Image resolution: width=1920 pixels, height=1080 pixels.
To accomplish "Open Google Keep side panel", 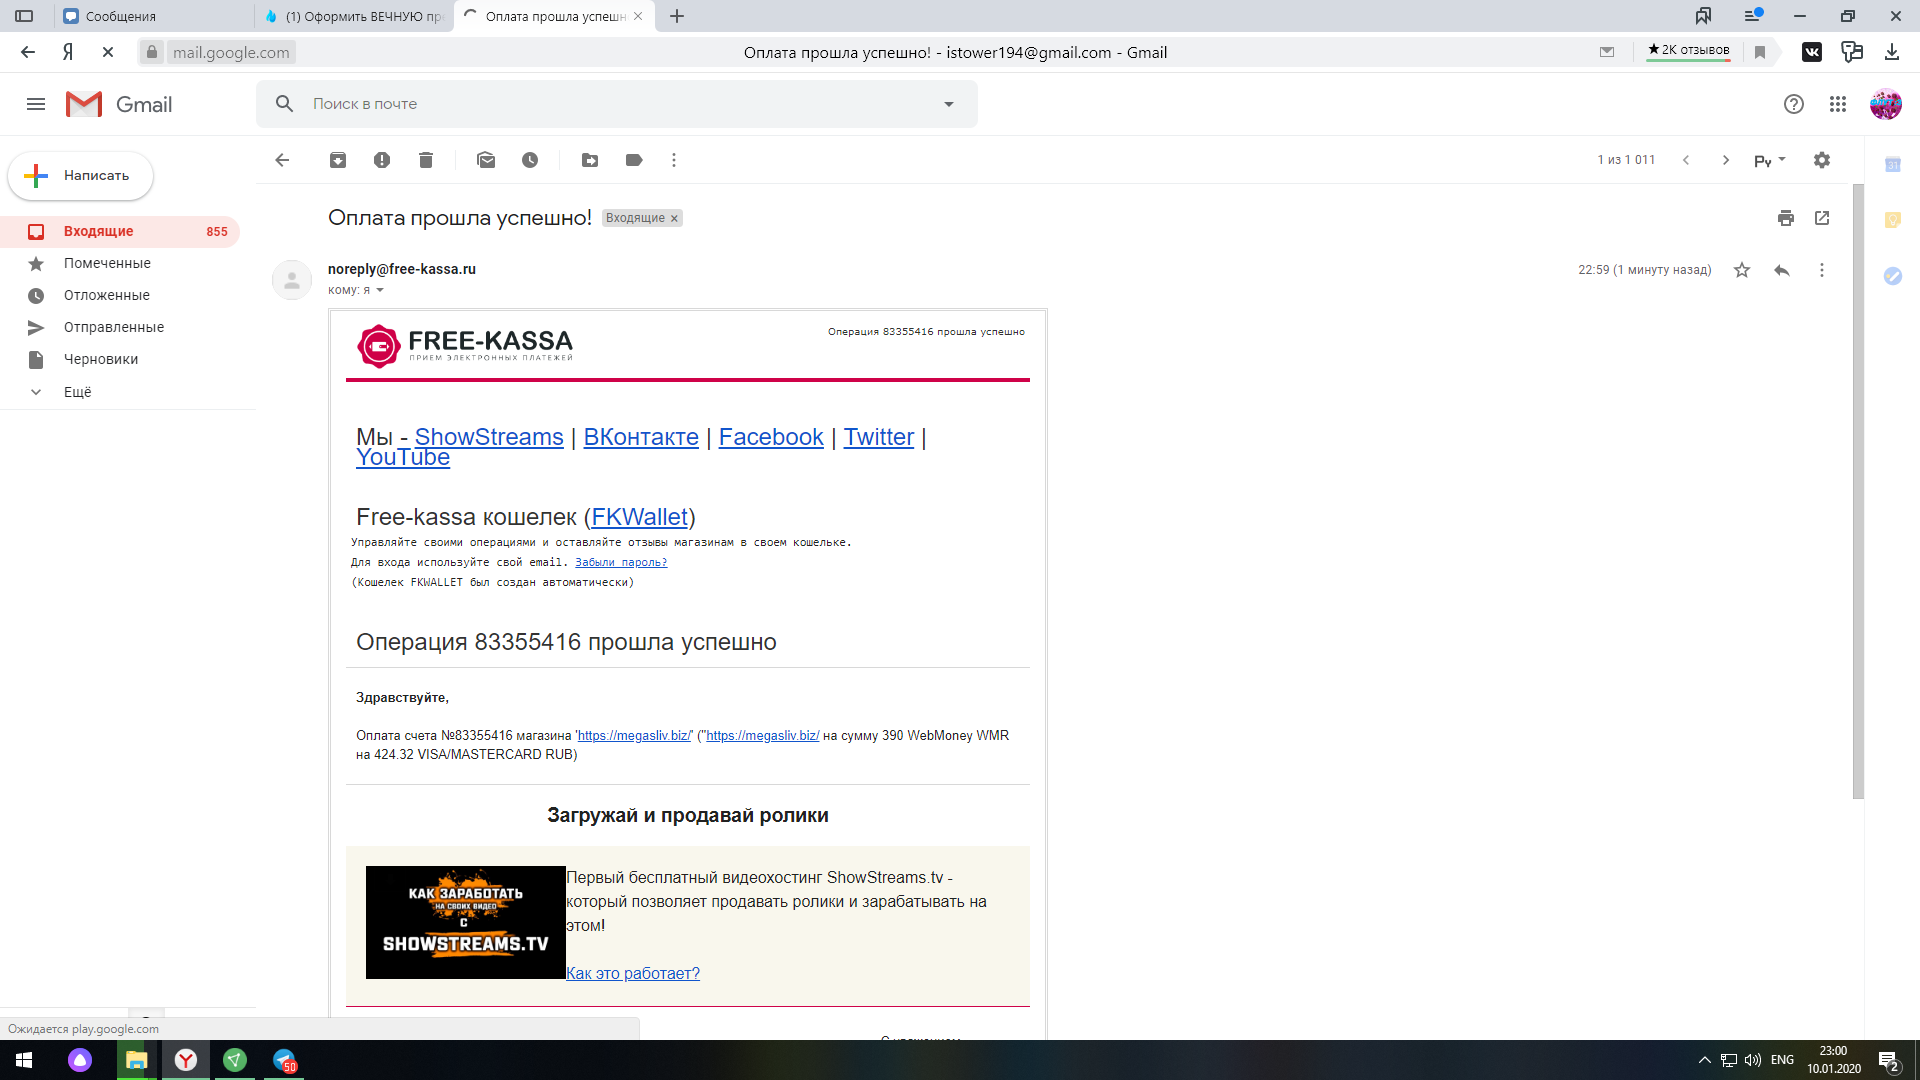I will tap(1893, 220).
